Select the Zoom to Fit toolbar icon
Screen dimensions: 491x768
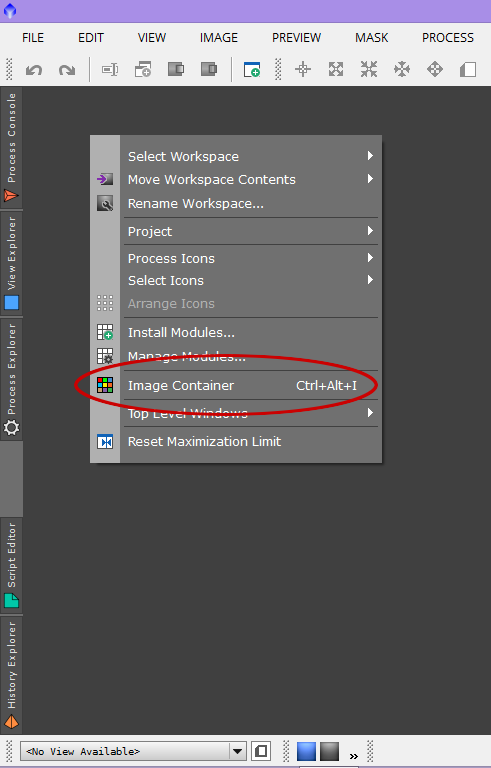click(336, 70)
